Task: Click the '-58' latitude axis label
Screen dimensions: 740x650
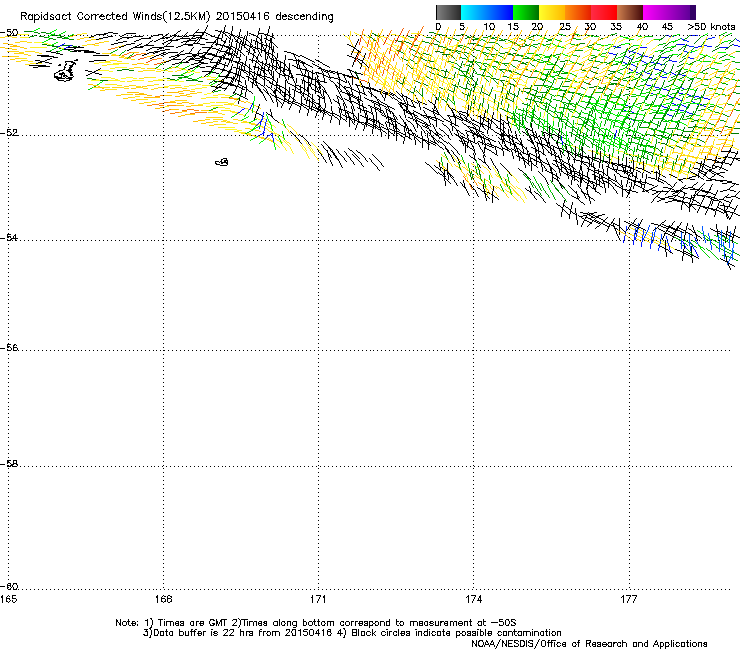Action: point(9,464)
